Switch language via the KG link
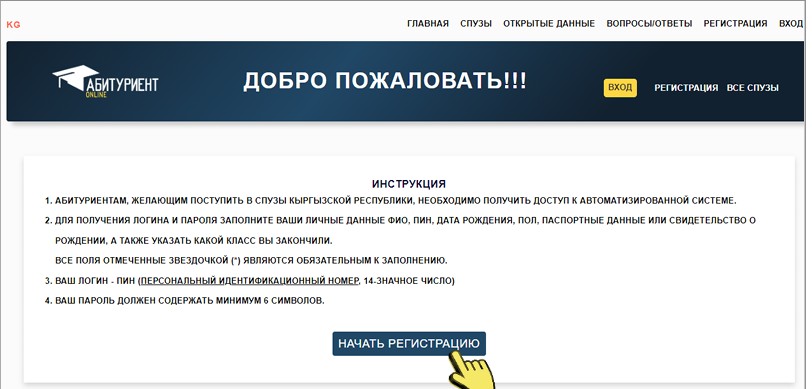 [x=13, y=24]
